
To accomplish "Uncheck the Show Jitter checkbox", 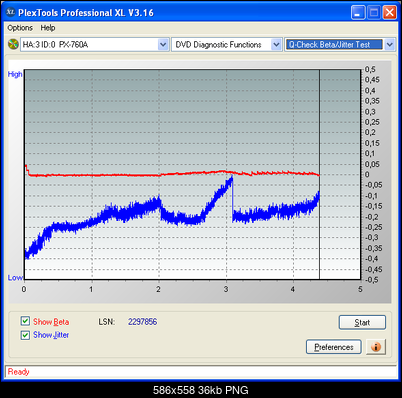I will click(x=25, y=335).
